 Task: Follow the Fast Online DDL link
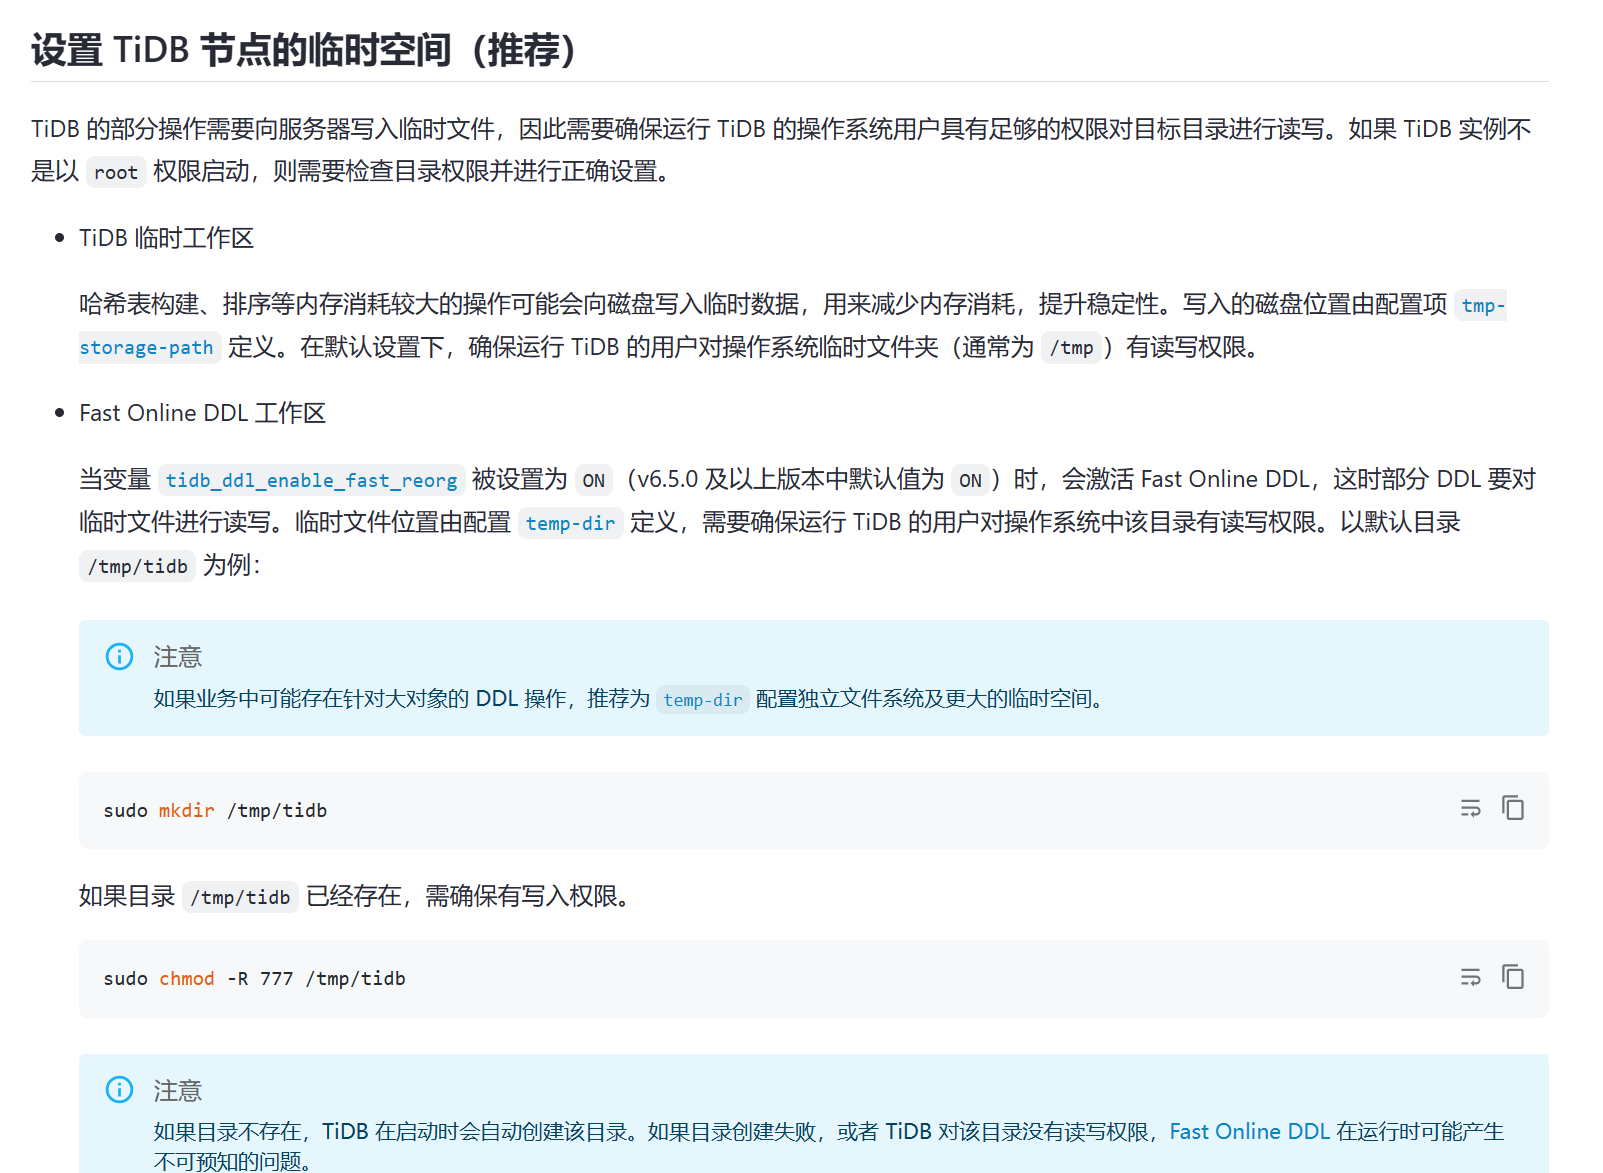pos(1249,1131)
